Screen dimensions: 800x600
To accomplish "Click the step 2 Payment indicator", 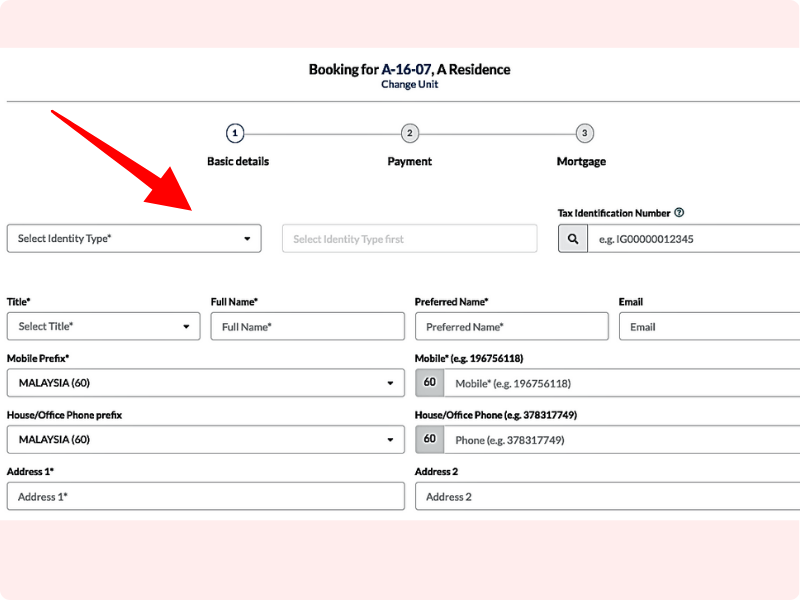I will (409, 132).
